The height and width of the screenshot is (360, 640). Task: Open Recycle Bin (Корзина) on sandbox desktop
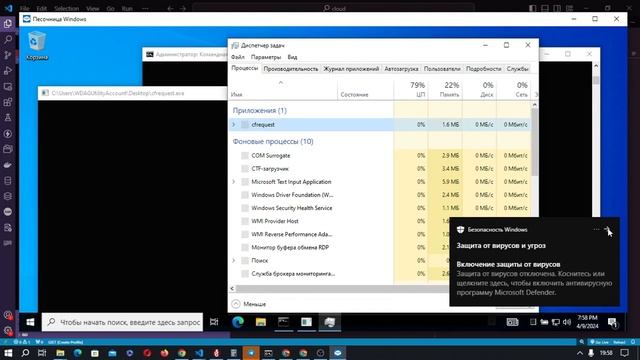(37, 46)
